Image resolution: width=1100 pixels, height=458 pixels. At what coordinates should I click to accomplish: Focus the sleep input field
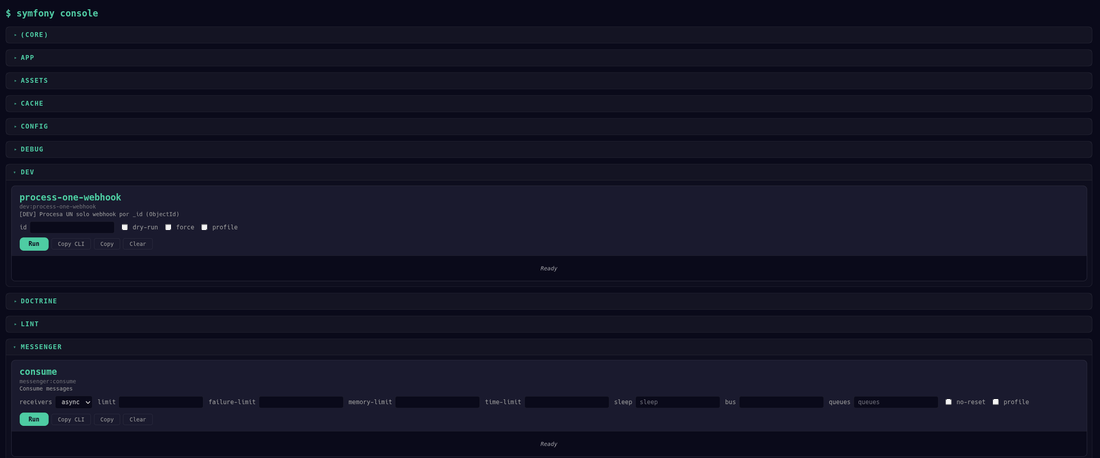(x=678, y=402)
